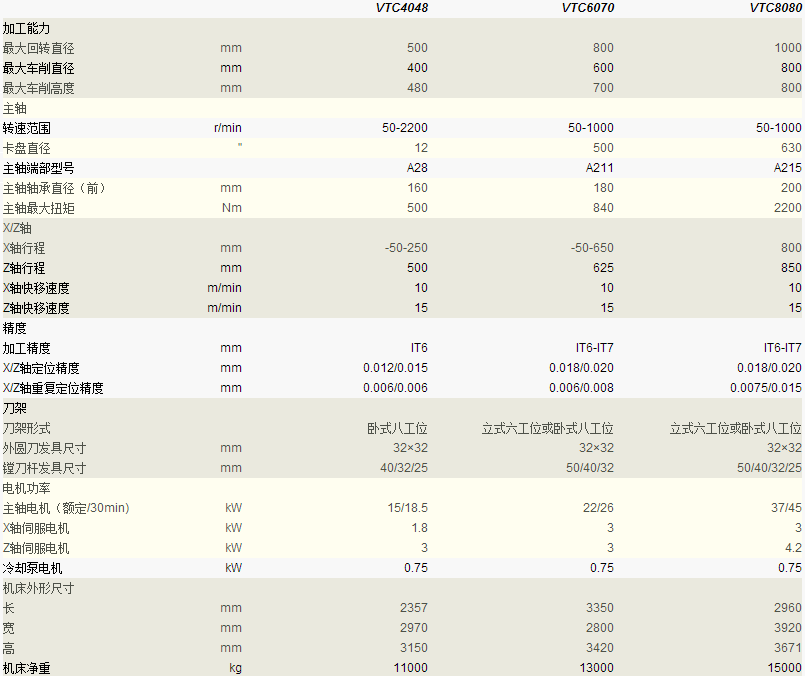Viewport: 805px width, 676px height.
Task: Select the 机床外形尺寸 section heading
Action: [39, 589]
